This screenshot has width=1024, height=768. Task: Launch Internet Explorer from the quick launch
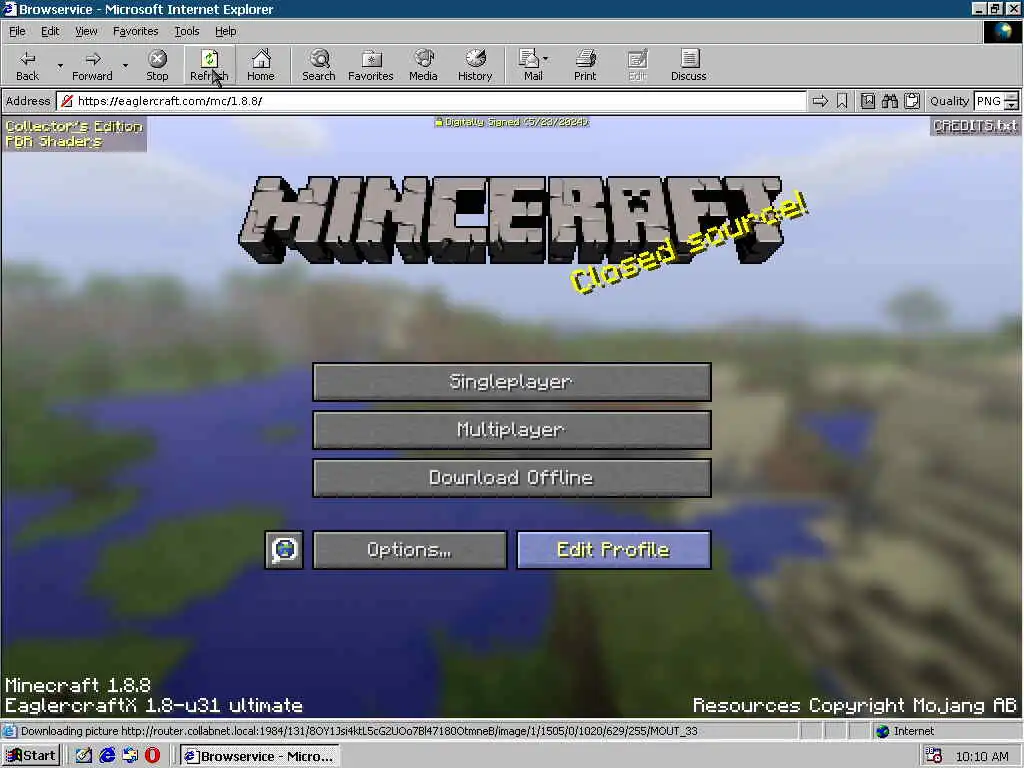pos(107,756)
